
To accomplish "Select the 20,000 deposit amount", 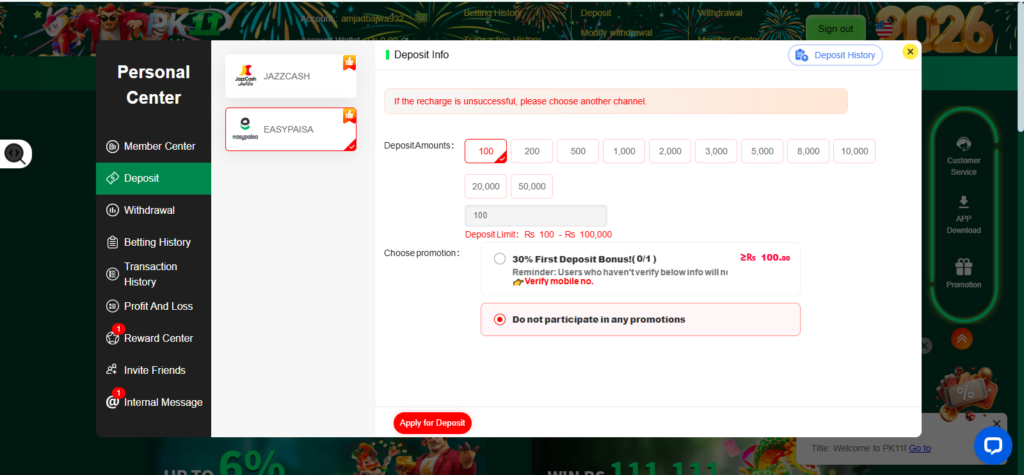I will (x=486, y=186).
